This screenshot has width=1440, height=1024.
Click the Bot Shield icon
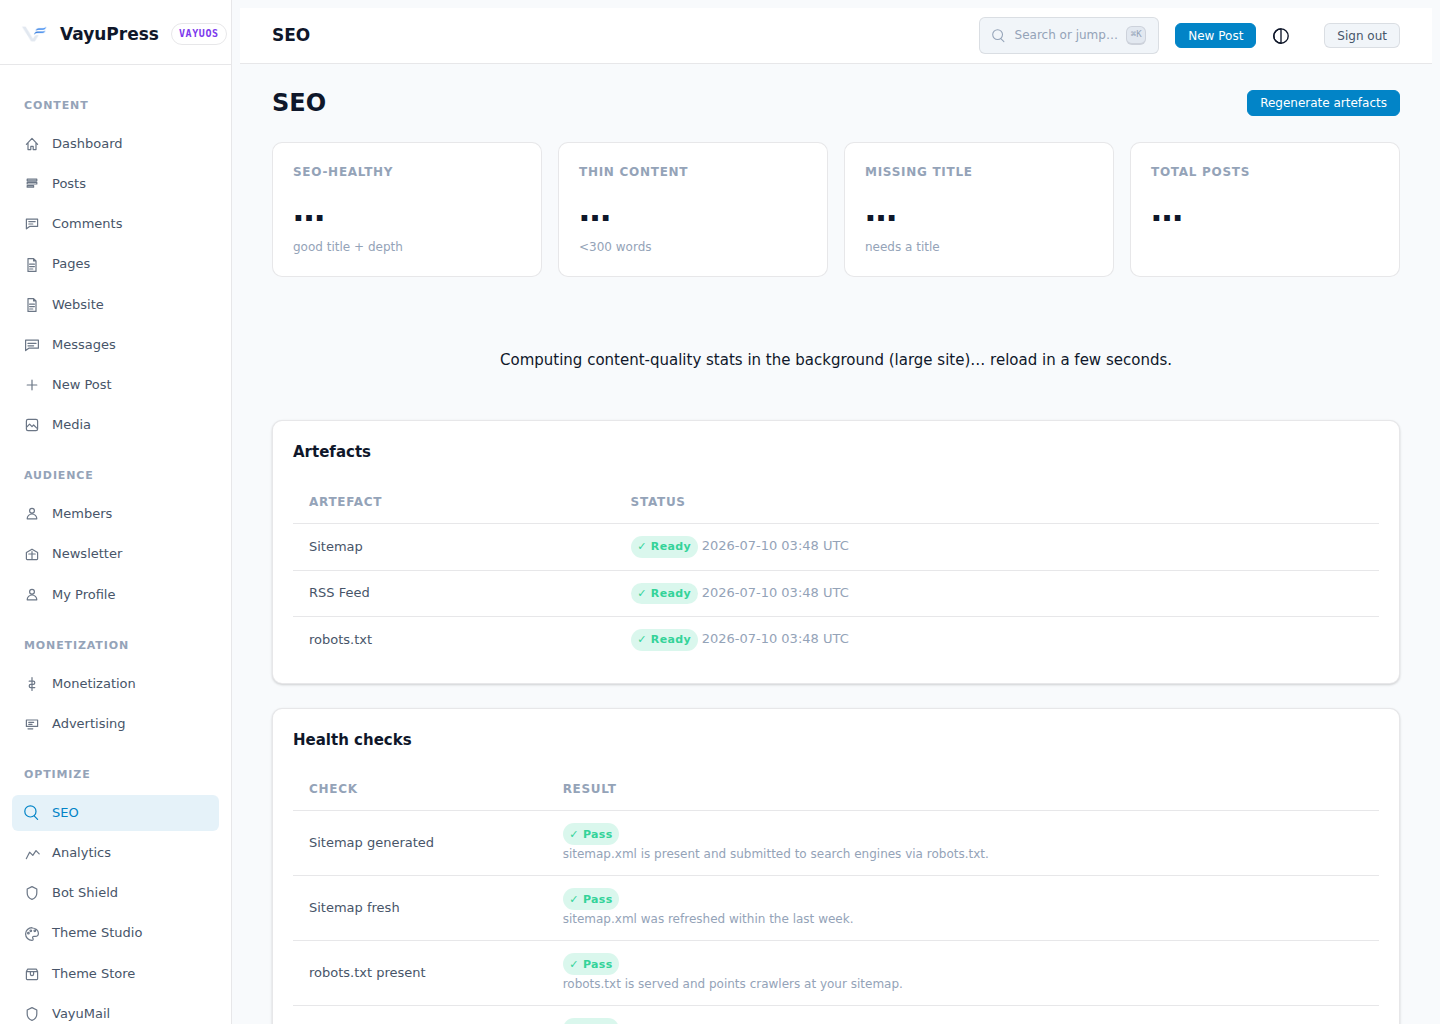[32, 893]
